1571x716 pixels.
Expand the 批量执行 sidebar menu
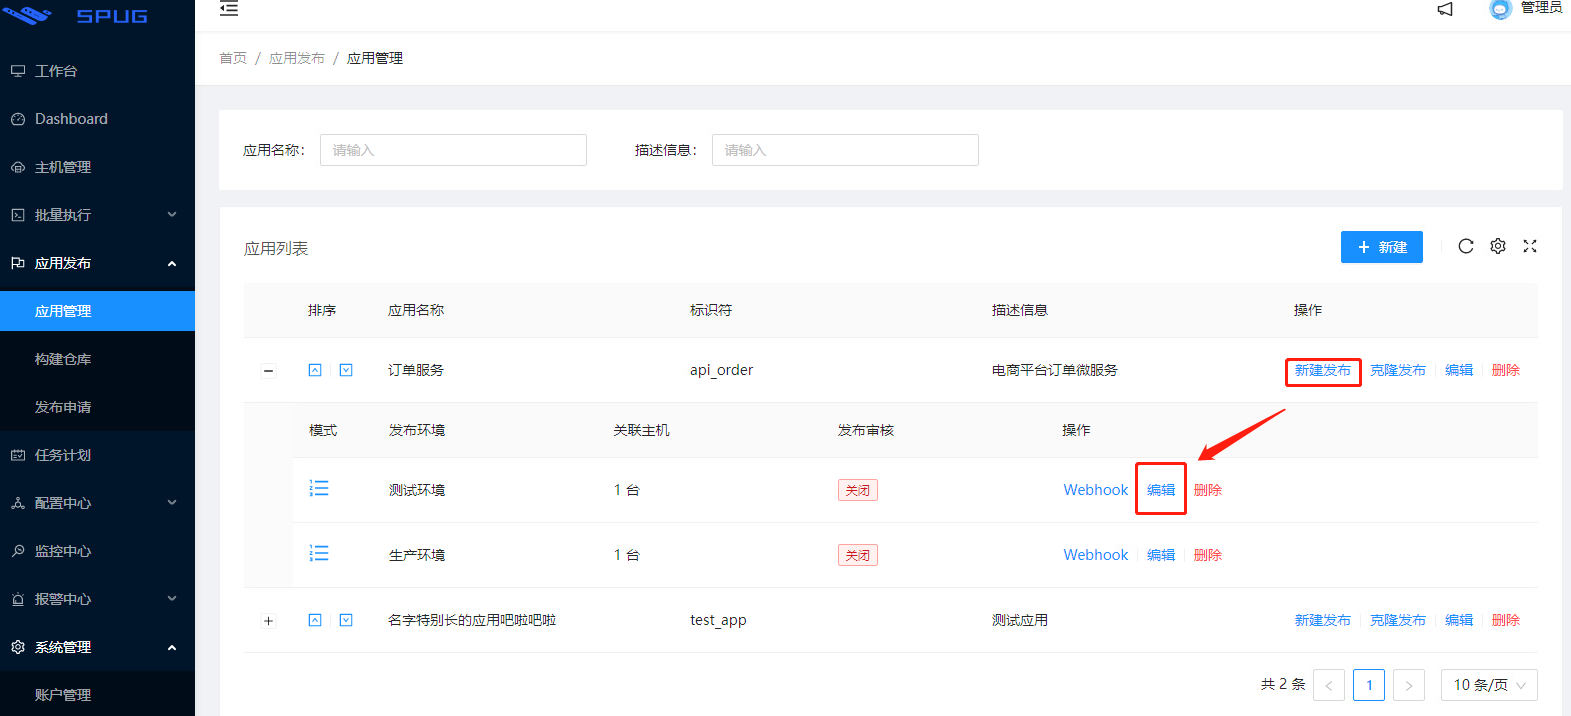97,215
